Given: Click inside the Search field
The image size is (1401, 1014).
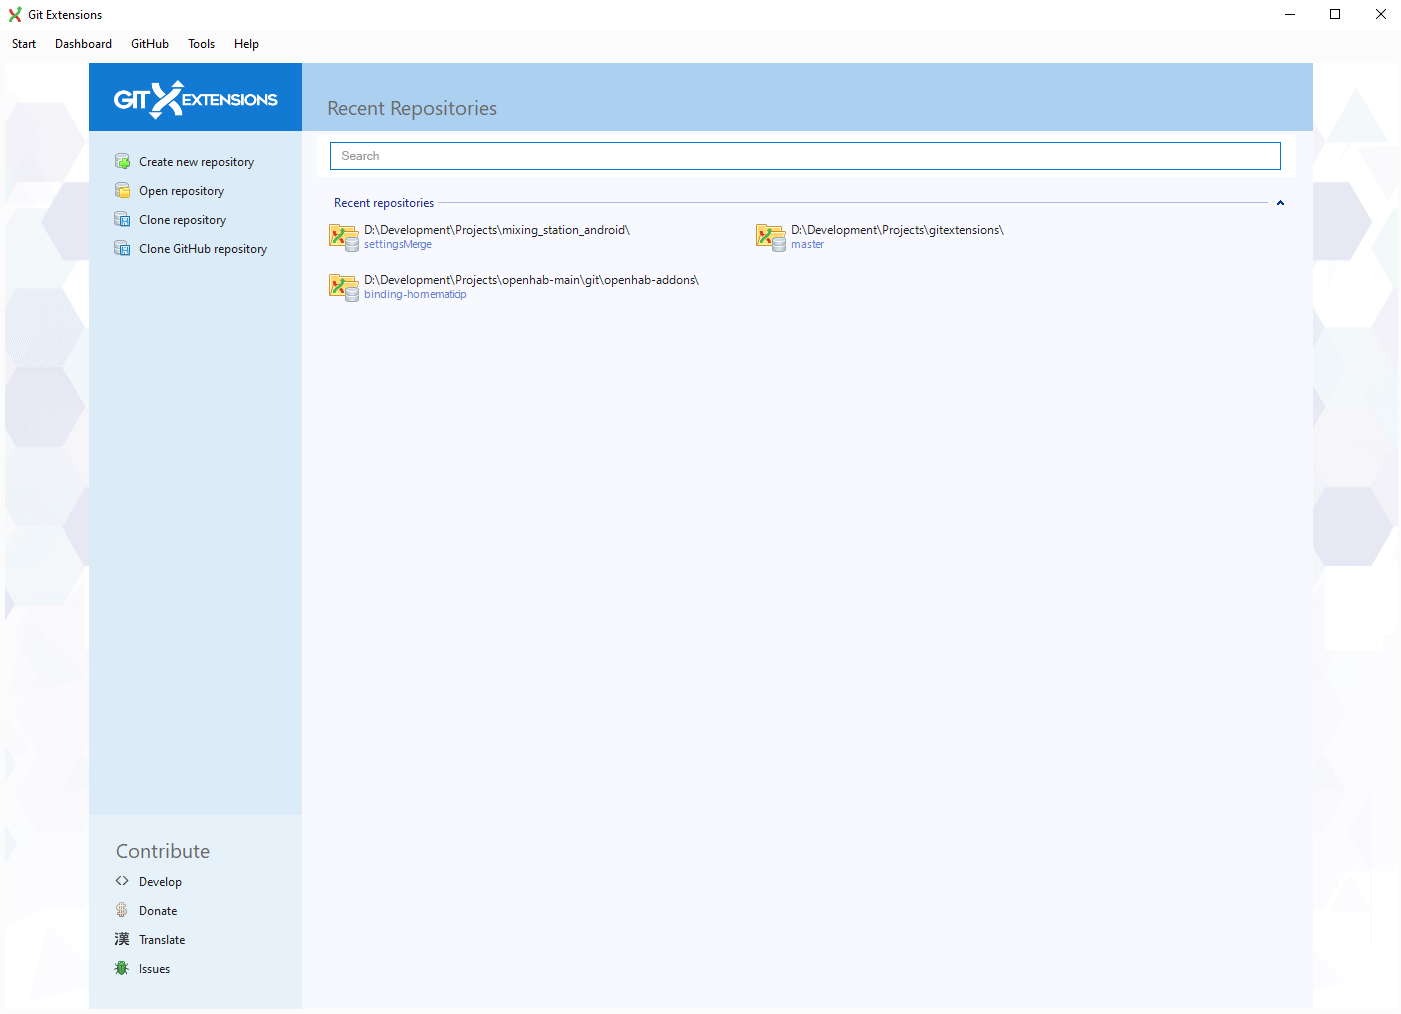Looking at the screenshot, I should click(x=805, y=155).
